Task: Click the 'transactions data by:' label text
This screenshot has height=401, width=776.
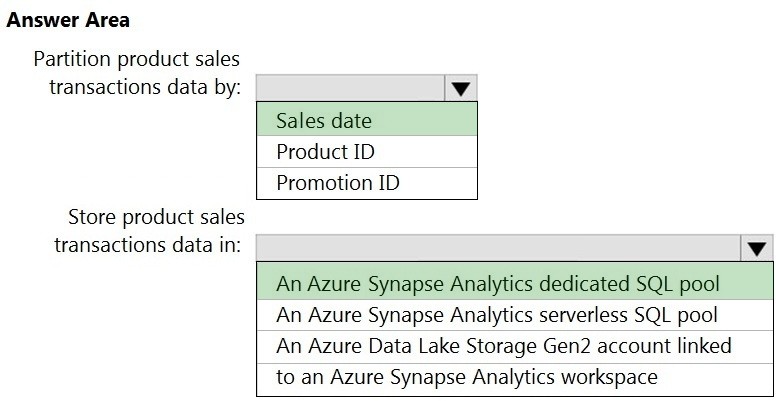Action: pyautogui.click(x=145, y=87)
